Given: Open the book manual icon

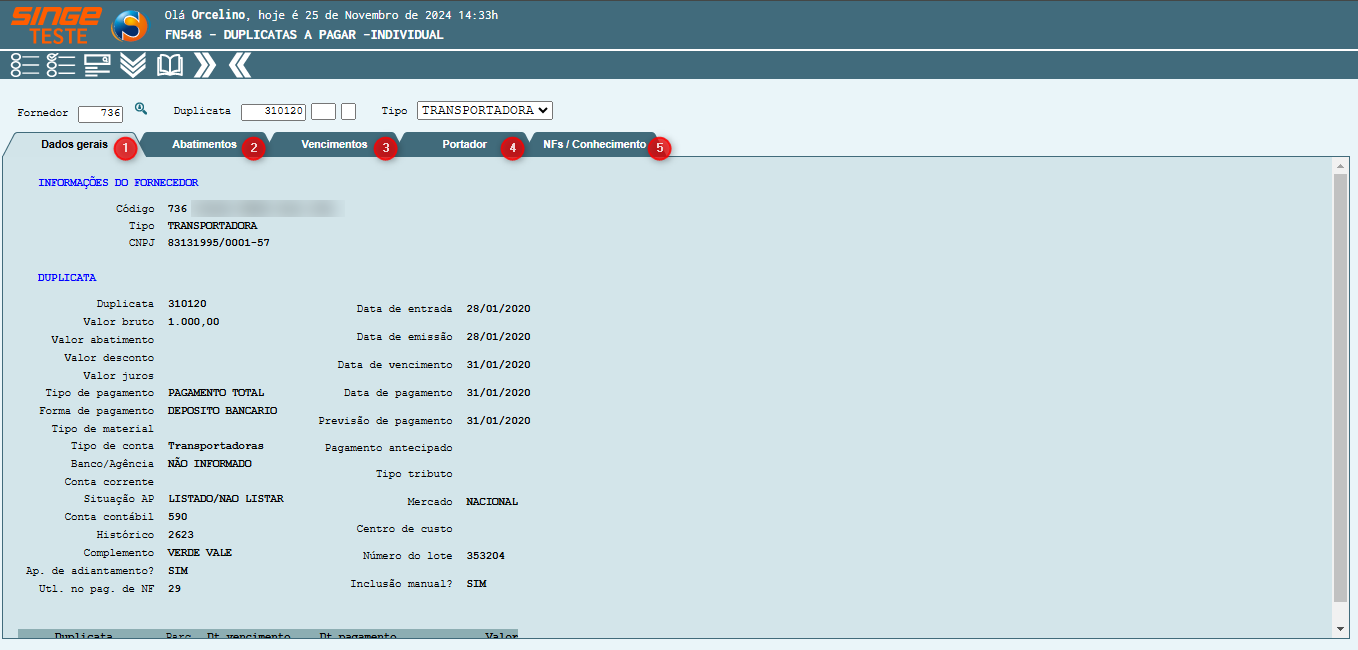Looking at the screenshot, I should click(x=170, y=66).
